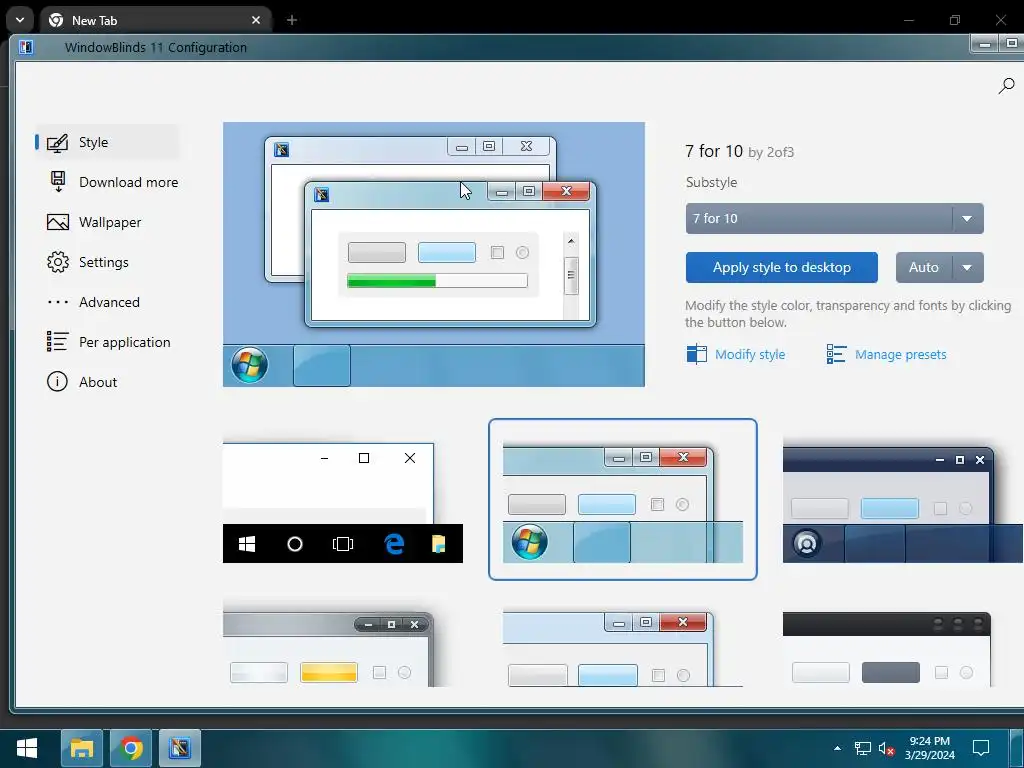Screen dimensions: 1024x768
Task: Open the Advanced section
Action: point(107,302)
